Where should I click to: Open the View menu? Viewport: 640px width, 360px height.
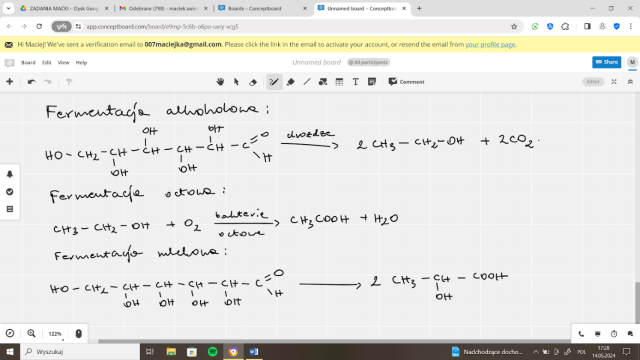pos(63,62)
